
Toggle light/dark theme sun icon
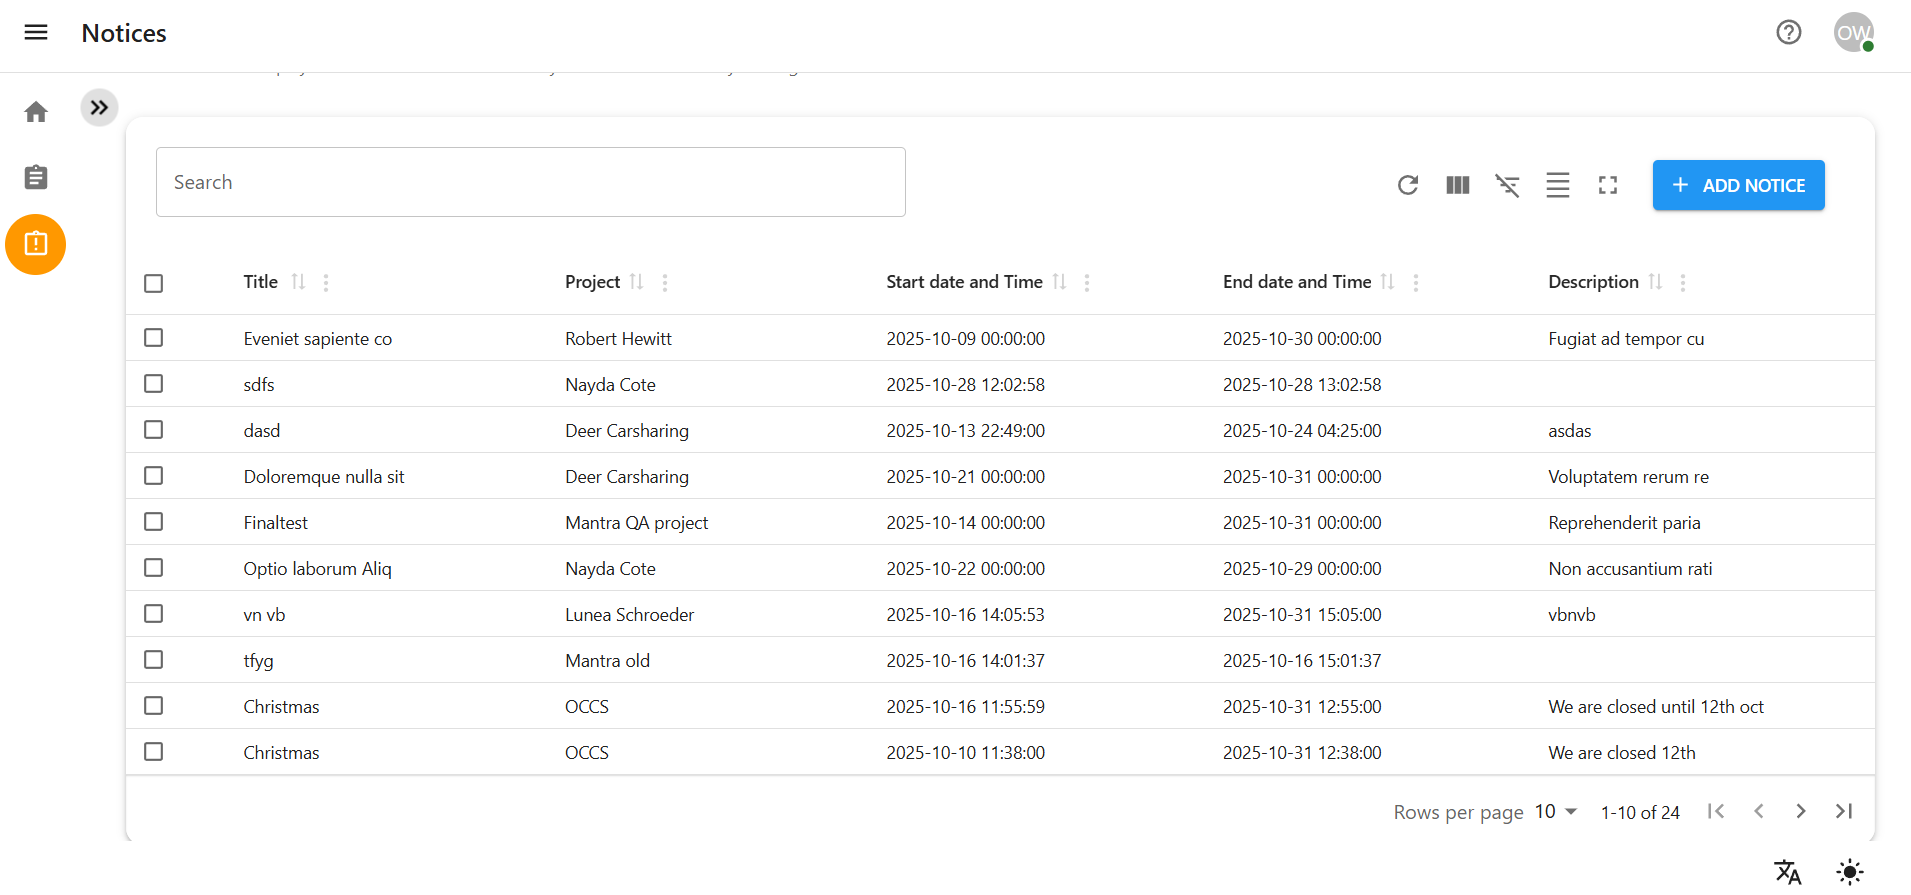pos(1849,872)
